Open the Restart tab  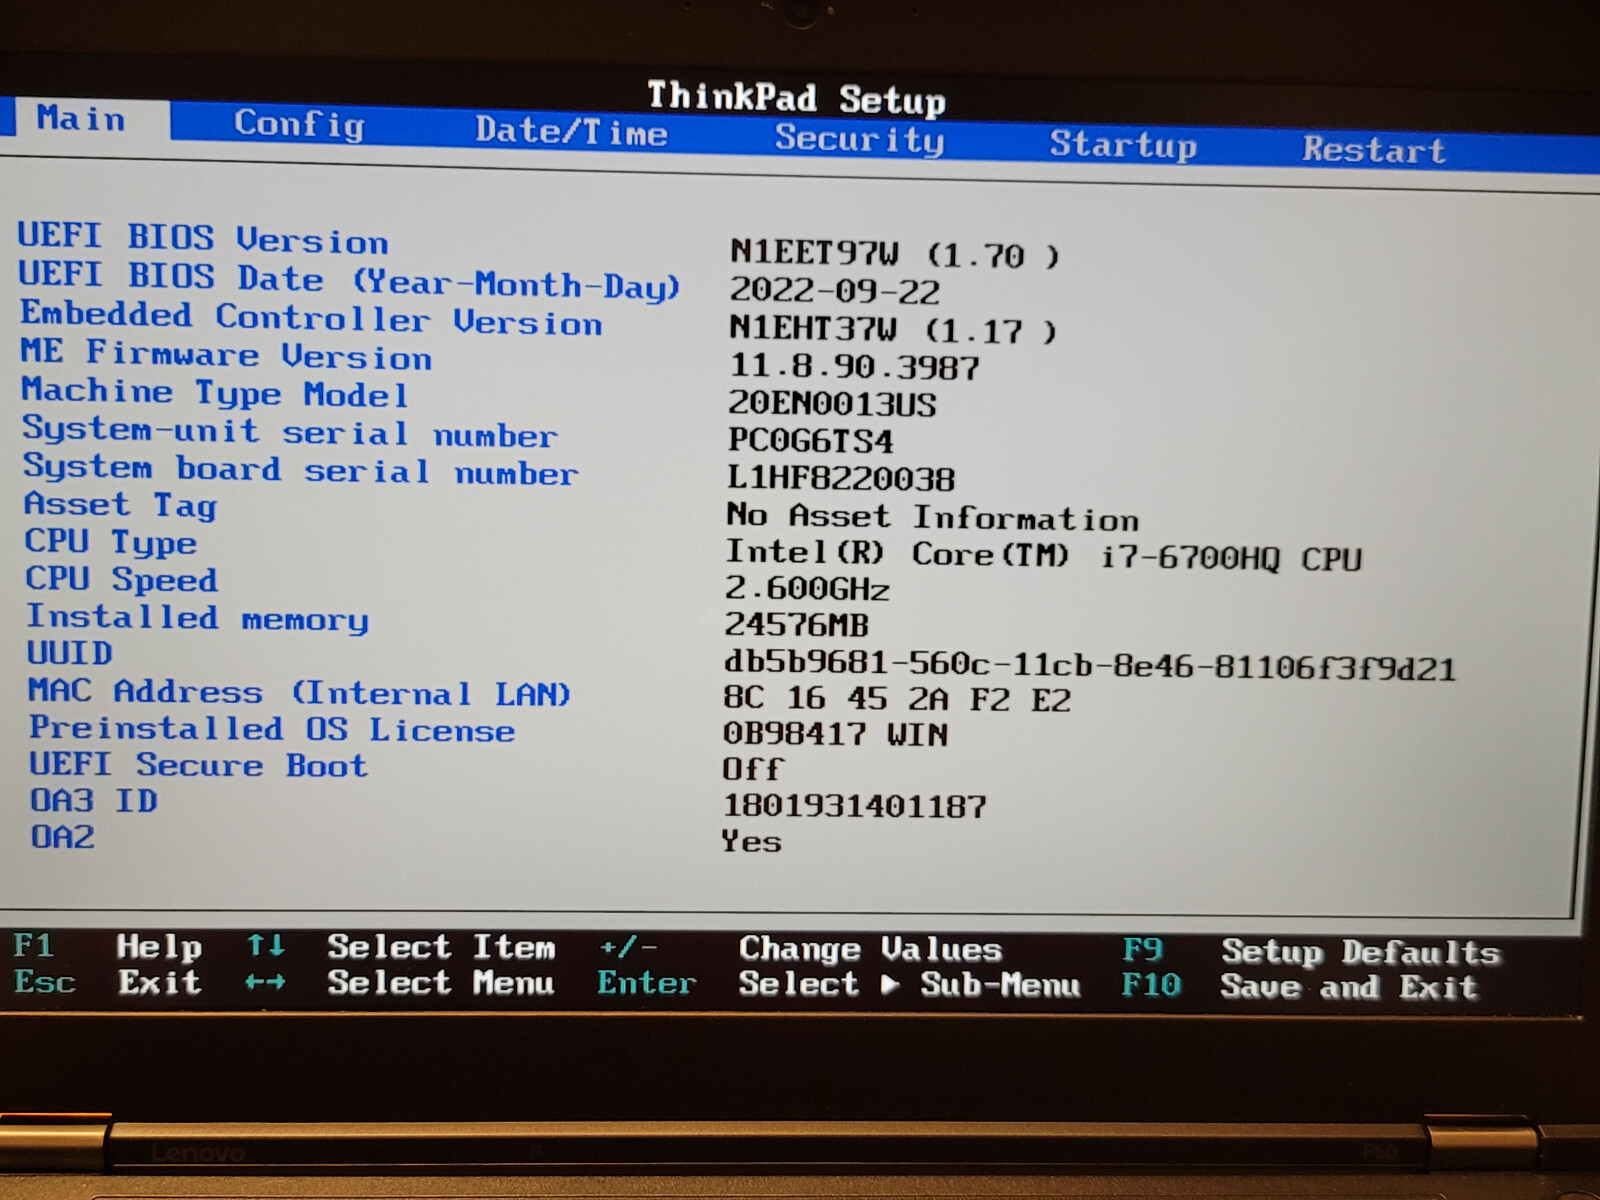(1374, 150)
